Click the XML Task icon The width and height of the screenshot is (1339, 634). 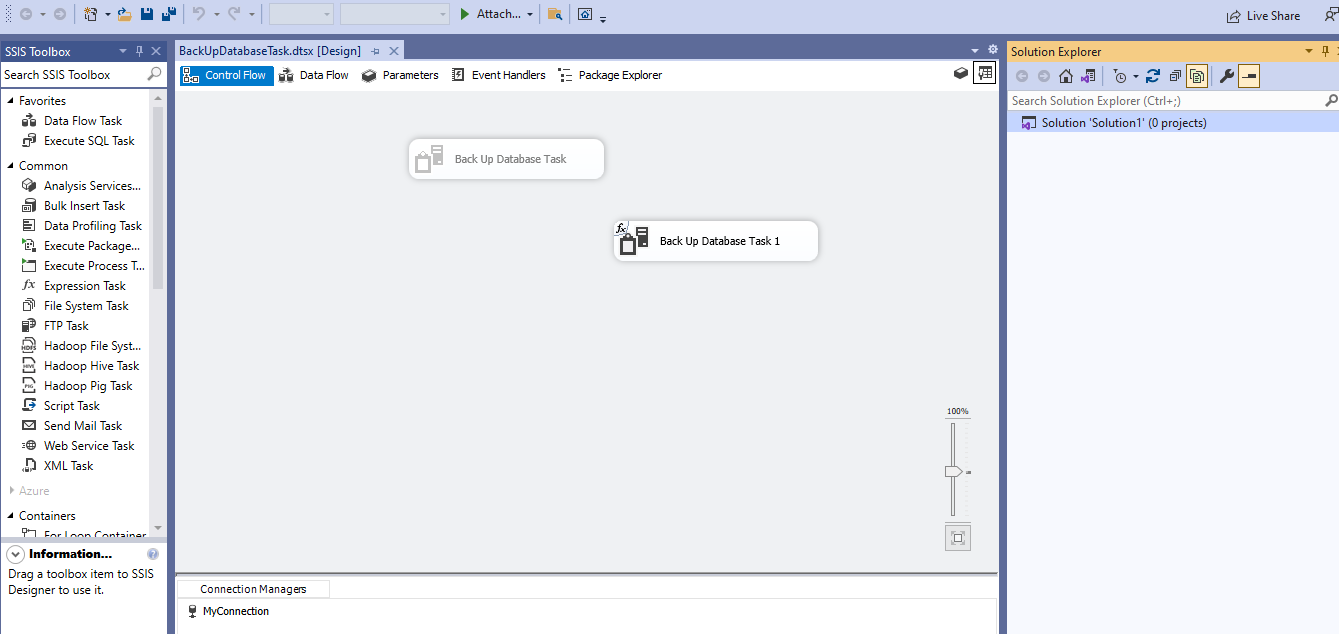(29, 466)
